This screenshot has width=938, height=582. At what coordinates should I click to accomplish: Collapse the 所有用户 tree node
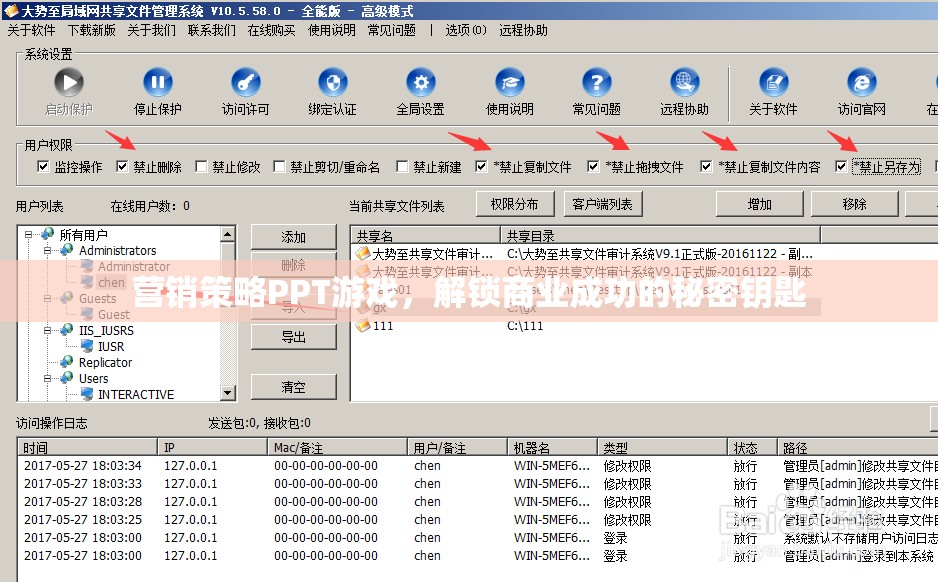click(28, 234)
